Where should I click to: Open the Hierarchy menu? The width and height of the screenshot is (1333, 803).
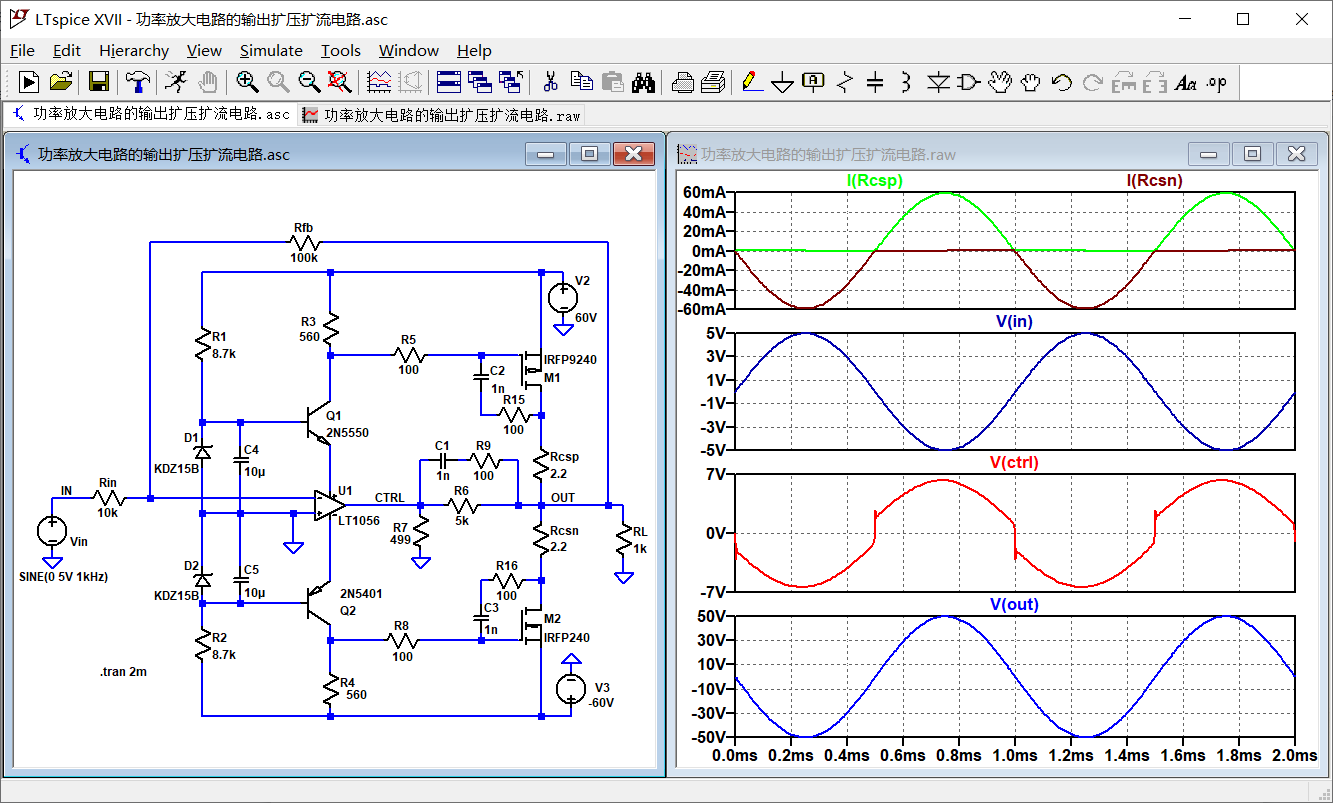coord(133,50)
